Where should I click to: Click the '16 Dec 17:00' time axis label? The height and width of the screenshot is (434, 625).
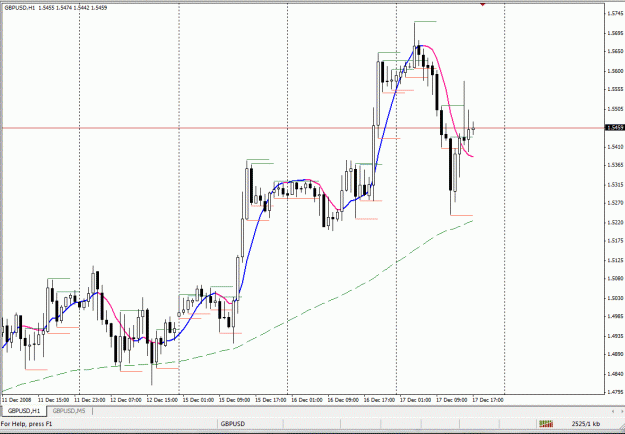pos(380,399)
